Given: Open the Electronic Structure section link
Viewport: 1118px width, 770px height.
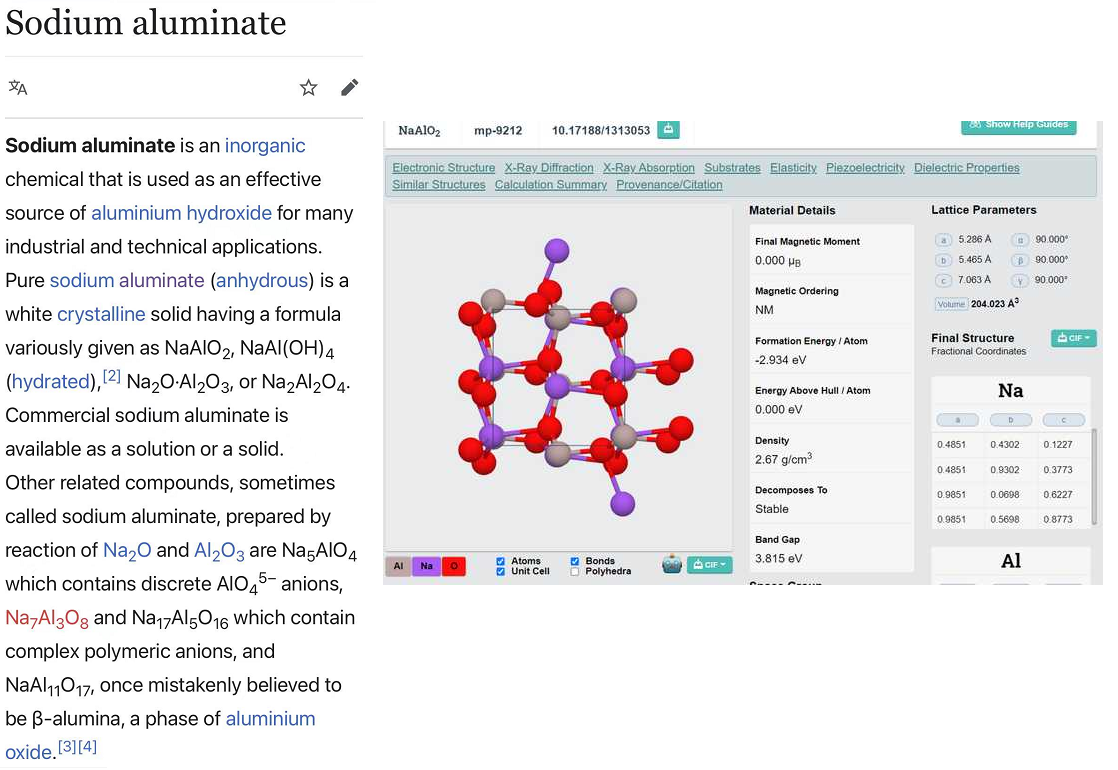Looking at the screenshot, I should (443, 168).
